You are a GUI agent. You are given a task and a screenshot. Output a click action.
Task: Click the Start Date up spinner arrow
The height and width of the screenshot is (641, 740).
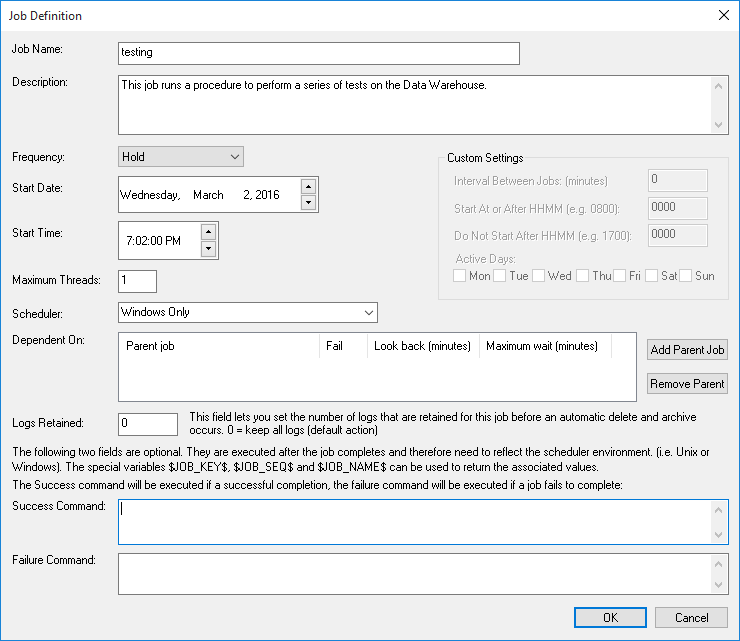coord(308,186)
